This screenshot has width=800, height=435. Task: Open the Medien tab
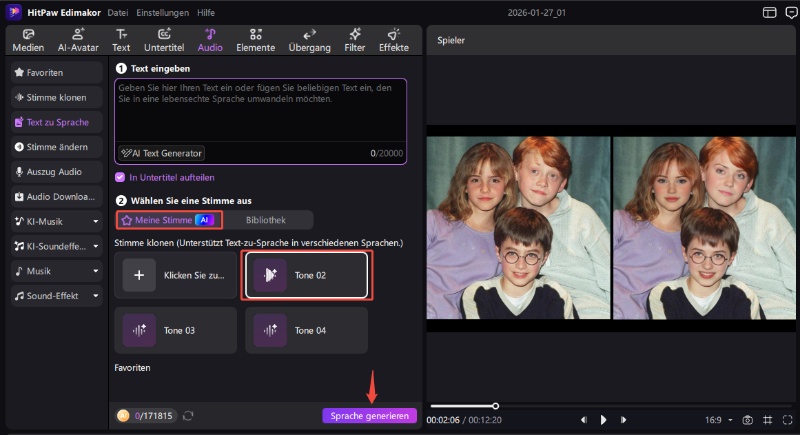[x=28, y=40]
